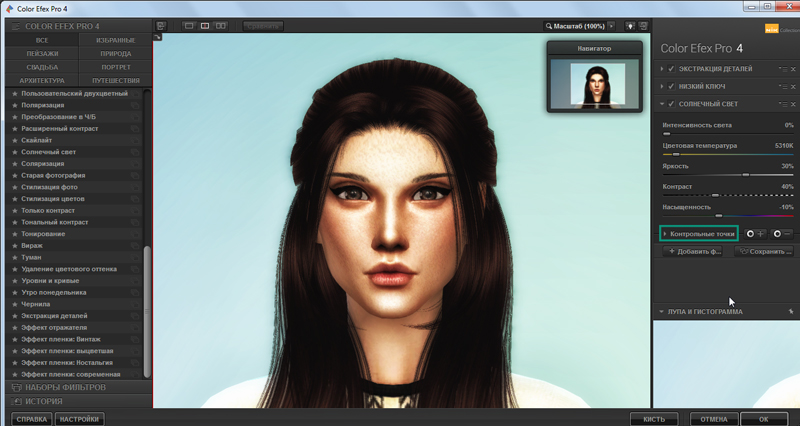This screenshot has width=800, height=426.
Task: Select split preview mode
Action: coord(205,26)
